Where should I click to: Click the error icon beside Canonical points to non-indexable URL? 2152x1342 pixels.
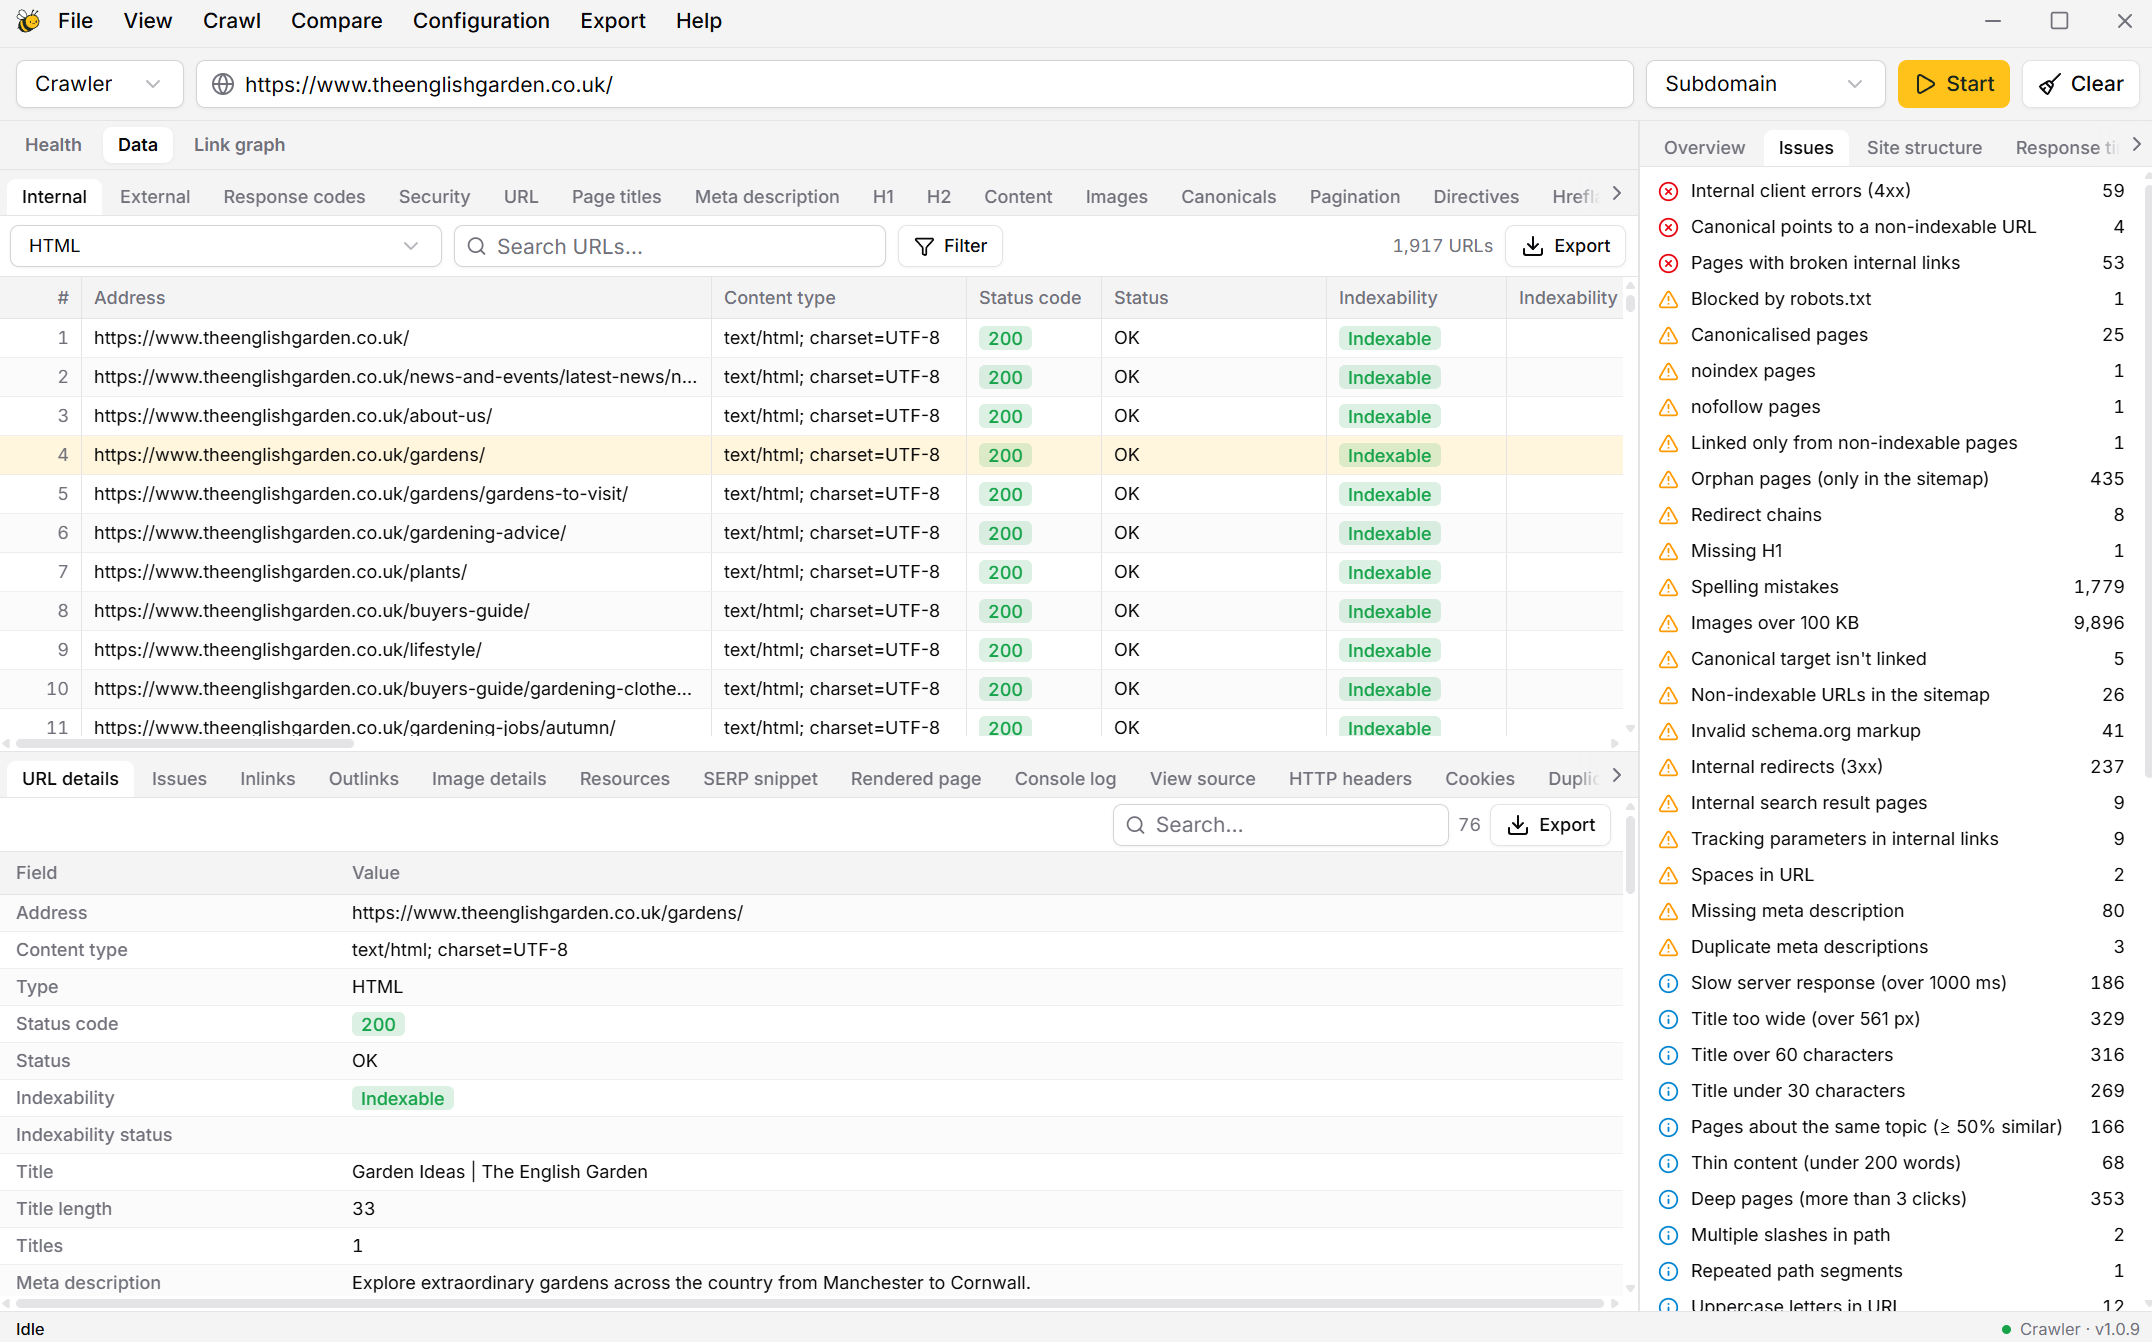(1668, 227)
